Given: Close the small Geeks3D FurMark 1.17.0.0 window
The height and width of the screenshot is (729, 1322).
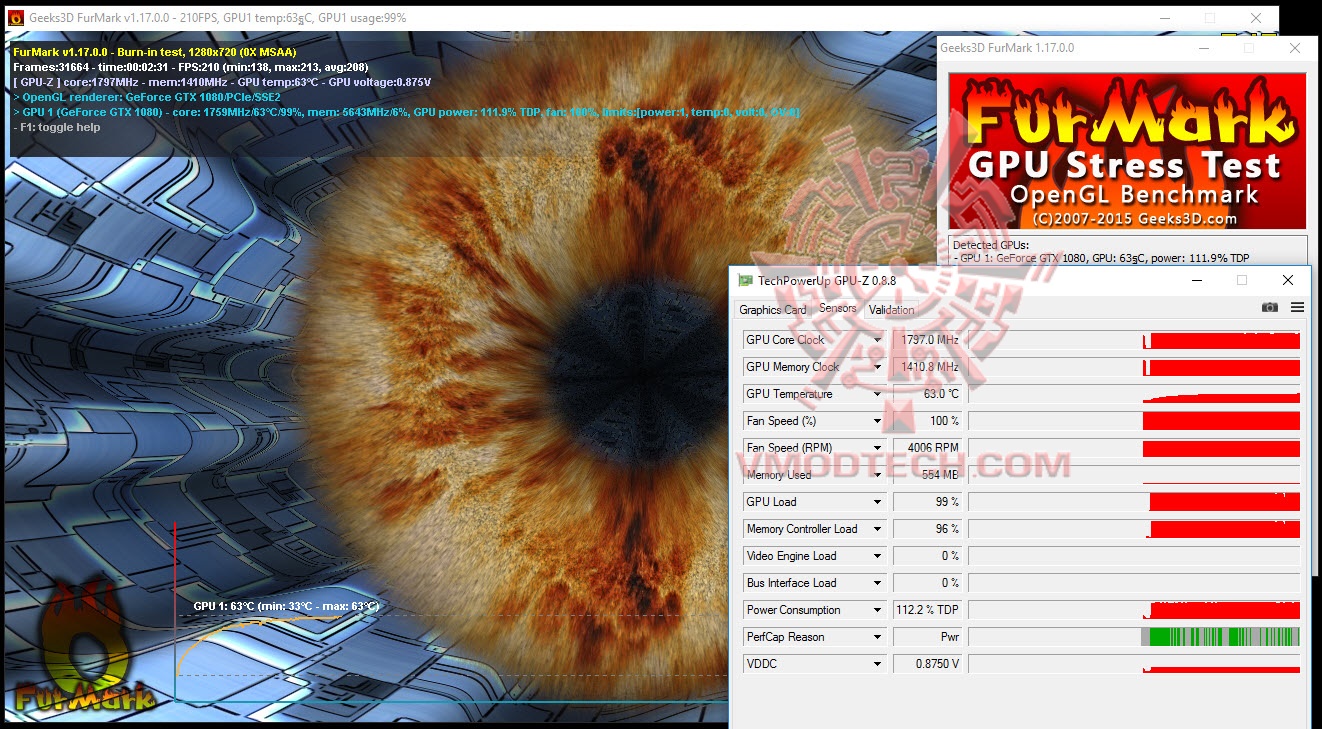Looking at the screenshot, I should coord(1295,48).
